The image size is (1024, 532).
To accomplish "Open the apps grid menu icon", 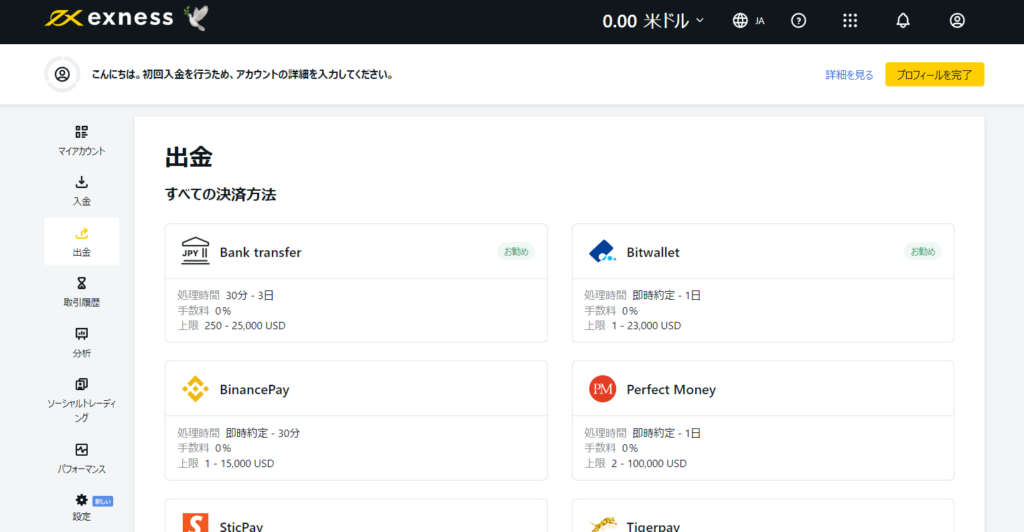I will point(850,21).
